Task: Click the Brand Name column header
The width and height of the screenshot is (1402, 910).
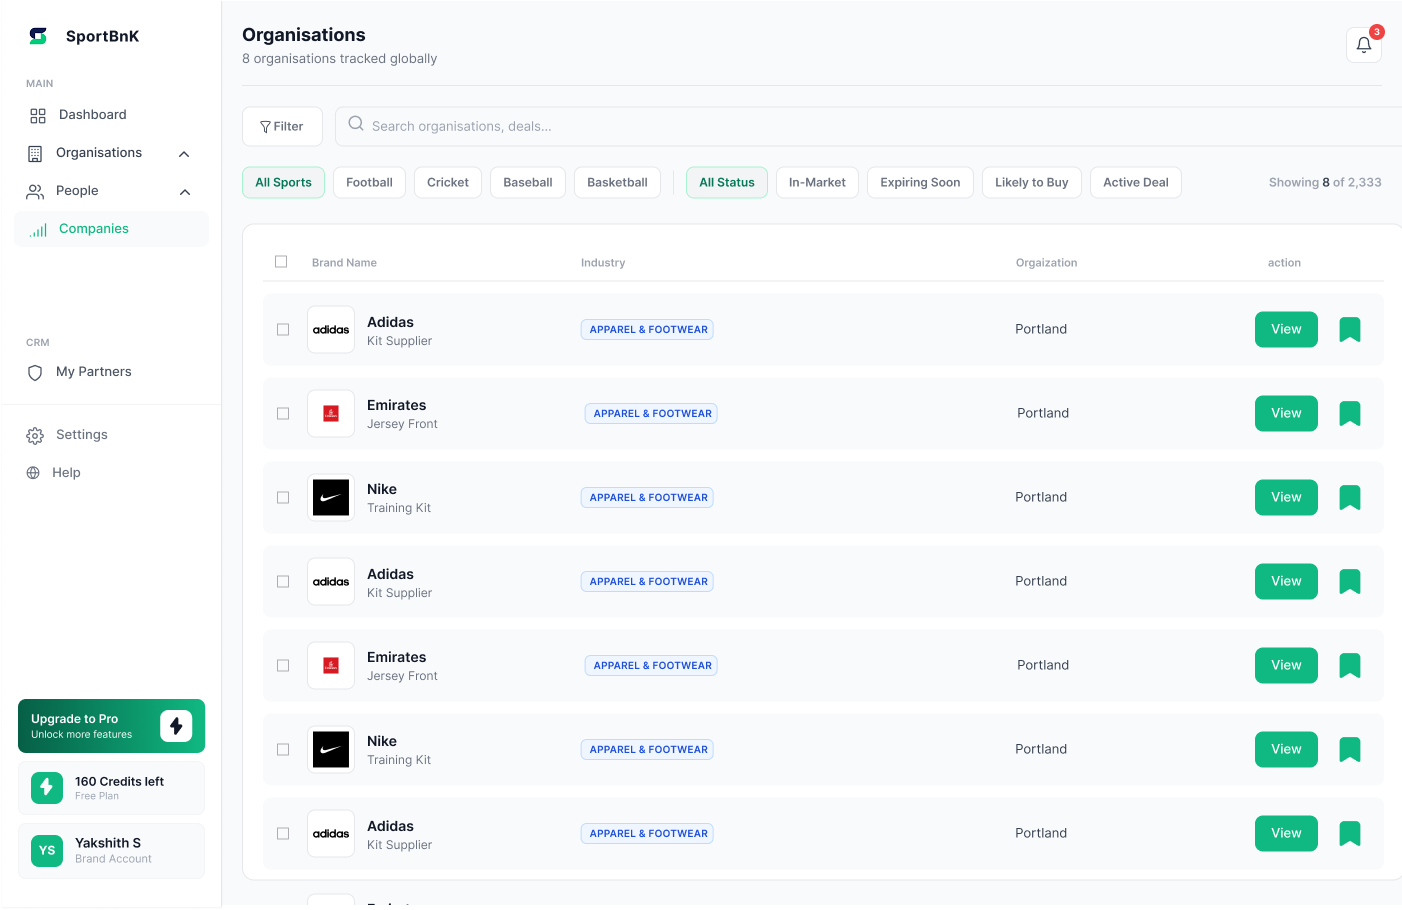Action: pos(344,263)
